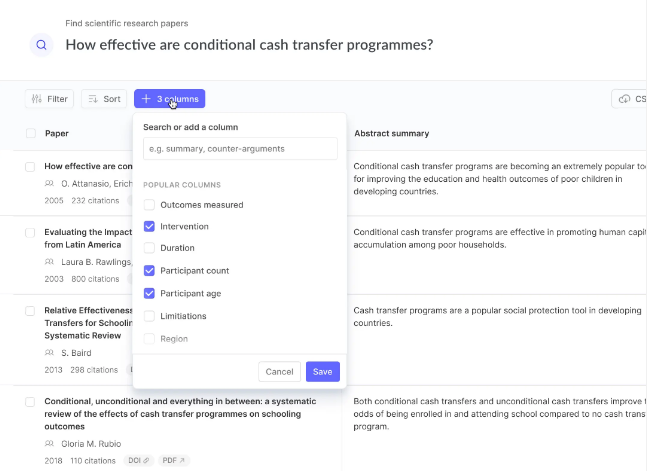
Task: Click the search magnifier icon
Action: coord(41,45)
